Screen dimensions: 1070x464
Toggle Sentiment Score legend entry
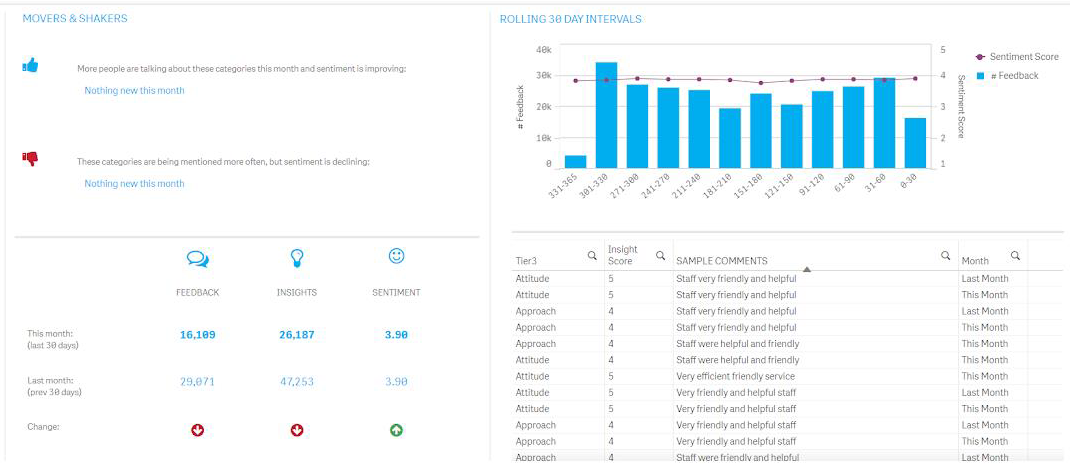pyautogui.click(x=1017, y=57)
